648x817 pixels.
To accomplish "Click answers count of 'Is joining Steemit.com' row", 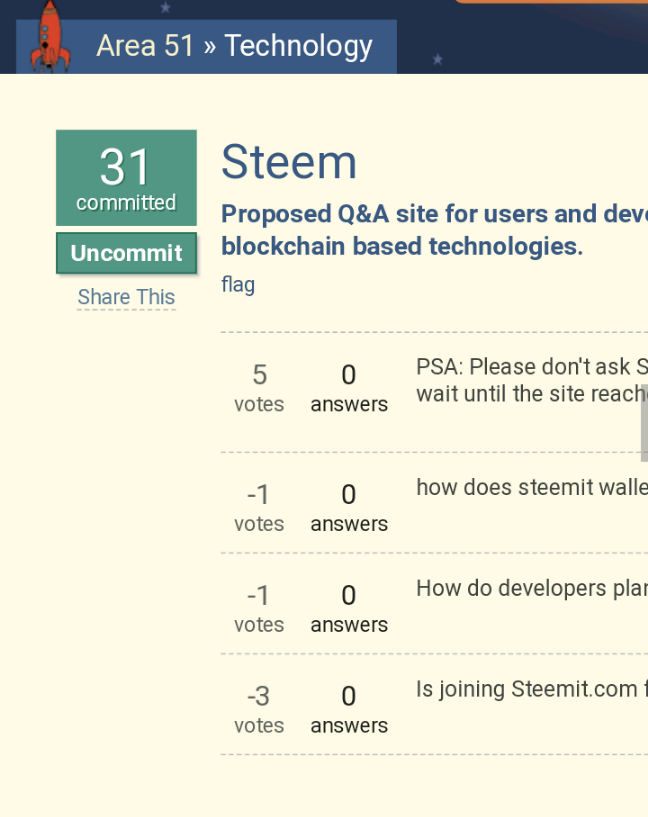I will (349, 709).
